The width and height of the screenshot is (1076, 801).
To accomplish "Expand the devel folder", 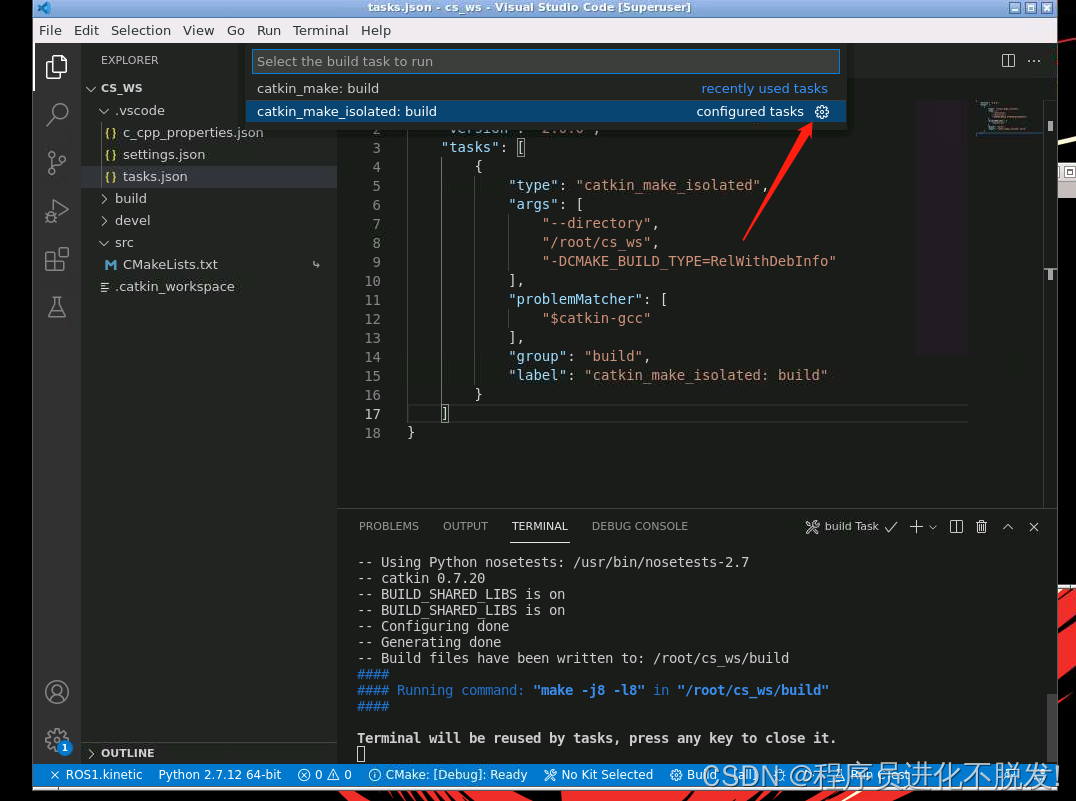I will click(x=104, y=220).
